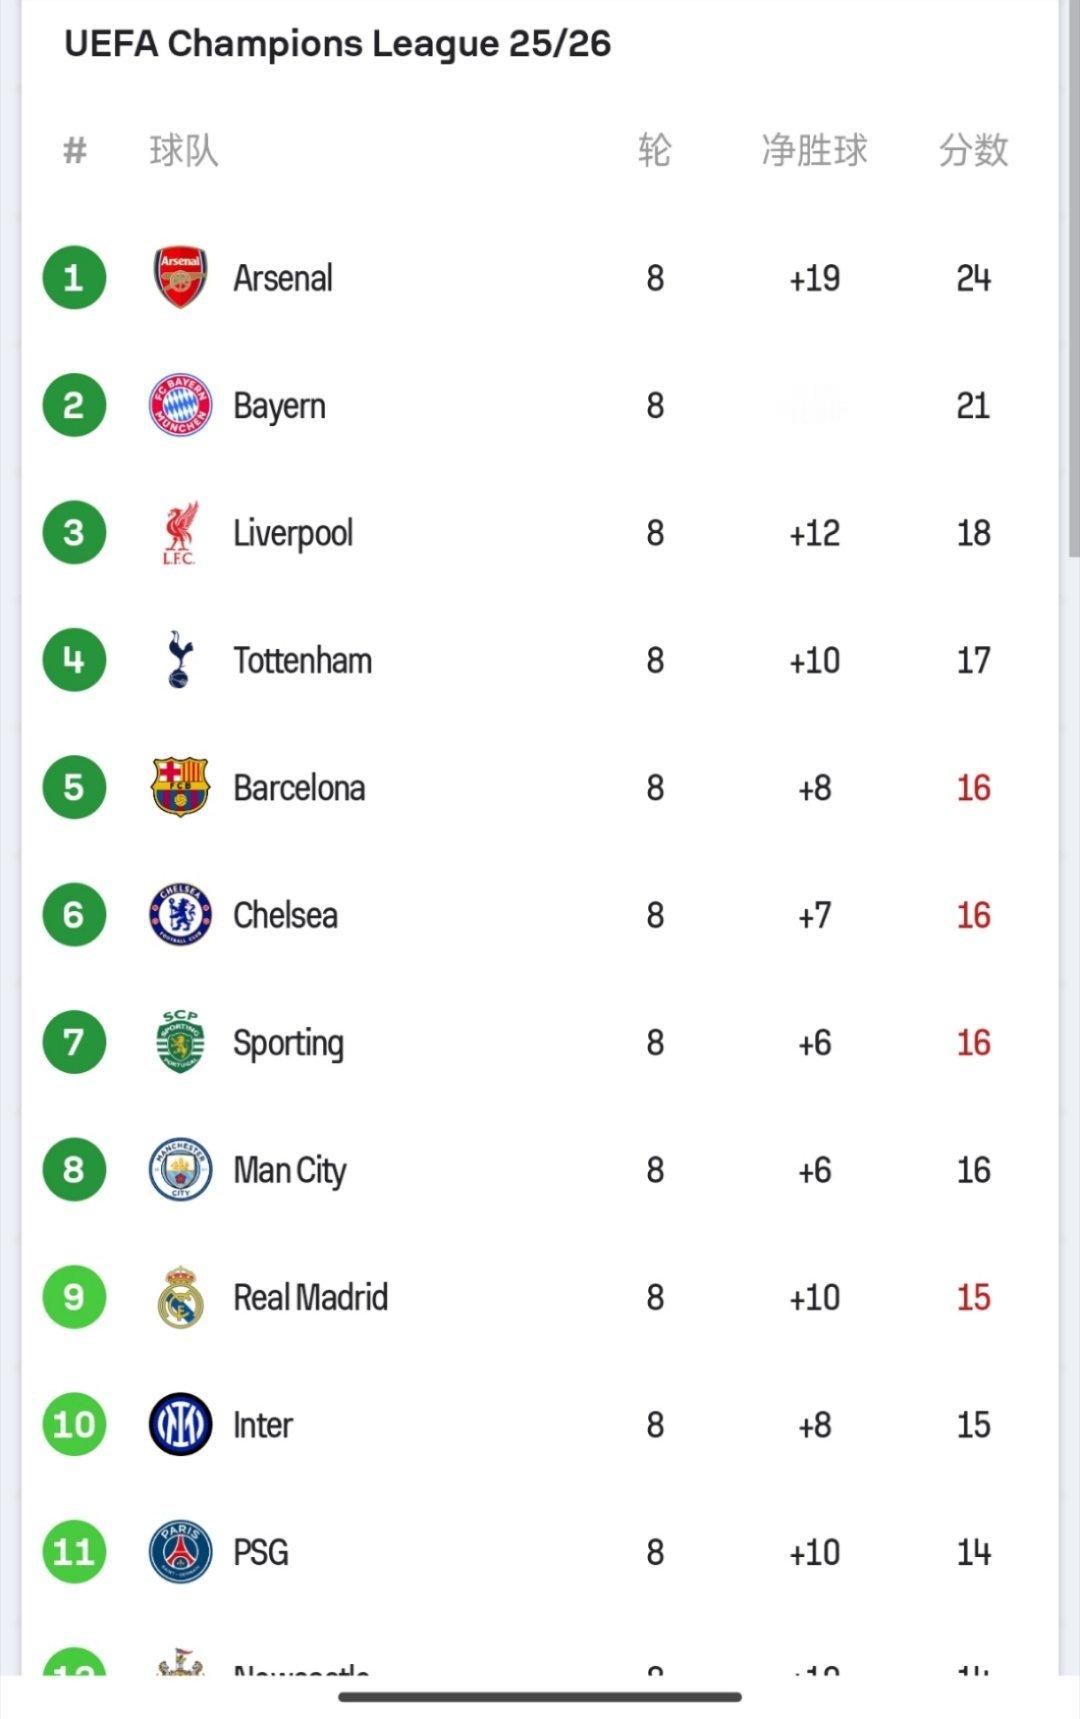
Task: Select the Liverpool crest icon
Action: tap(180, 533)
